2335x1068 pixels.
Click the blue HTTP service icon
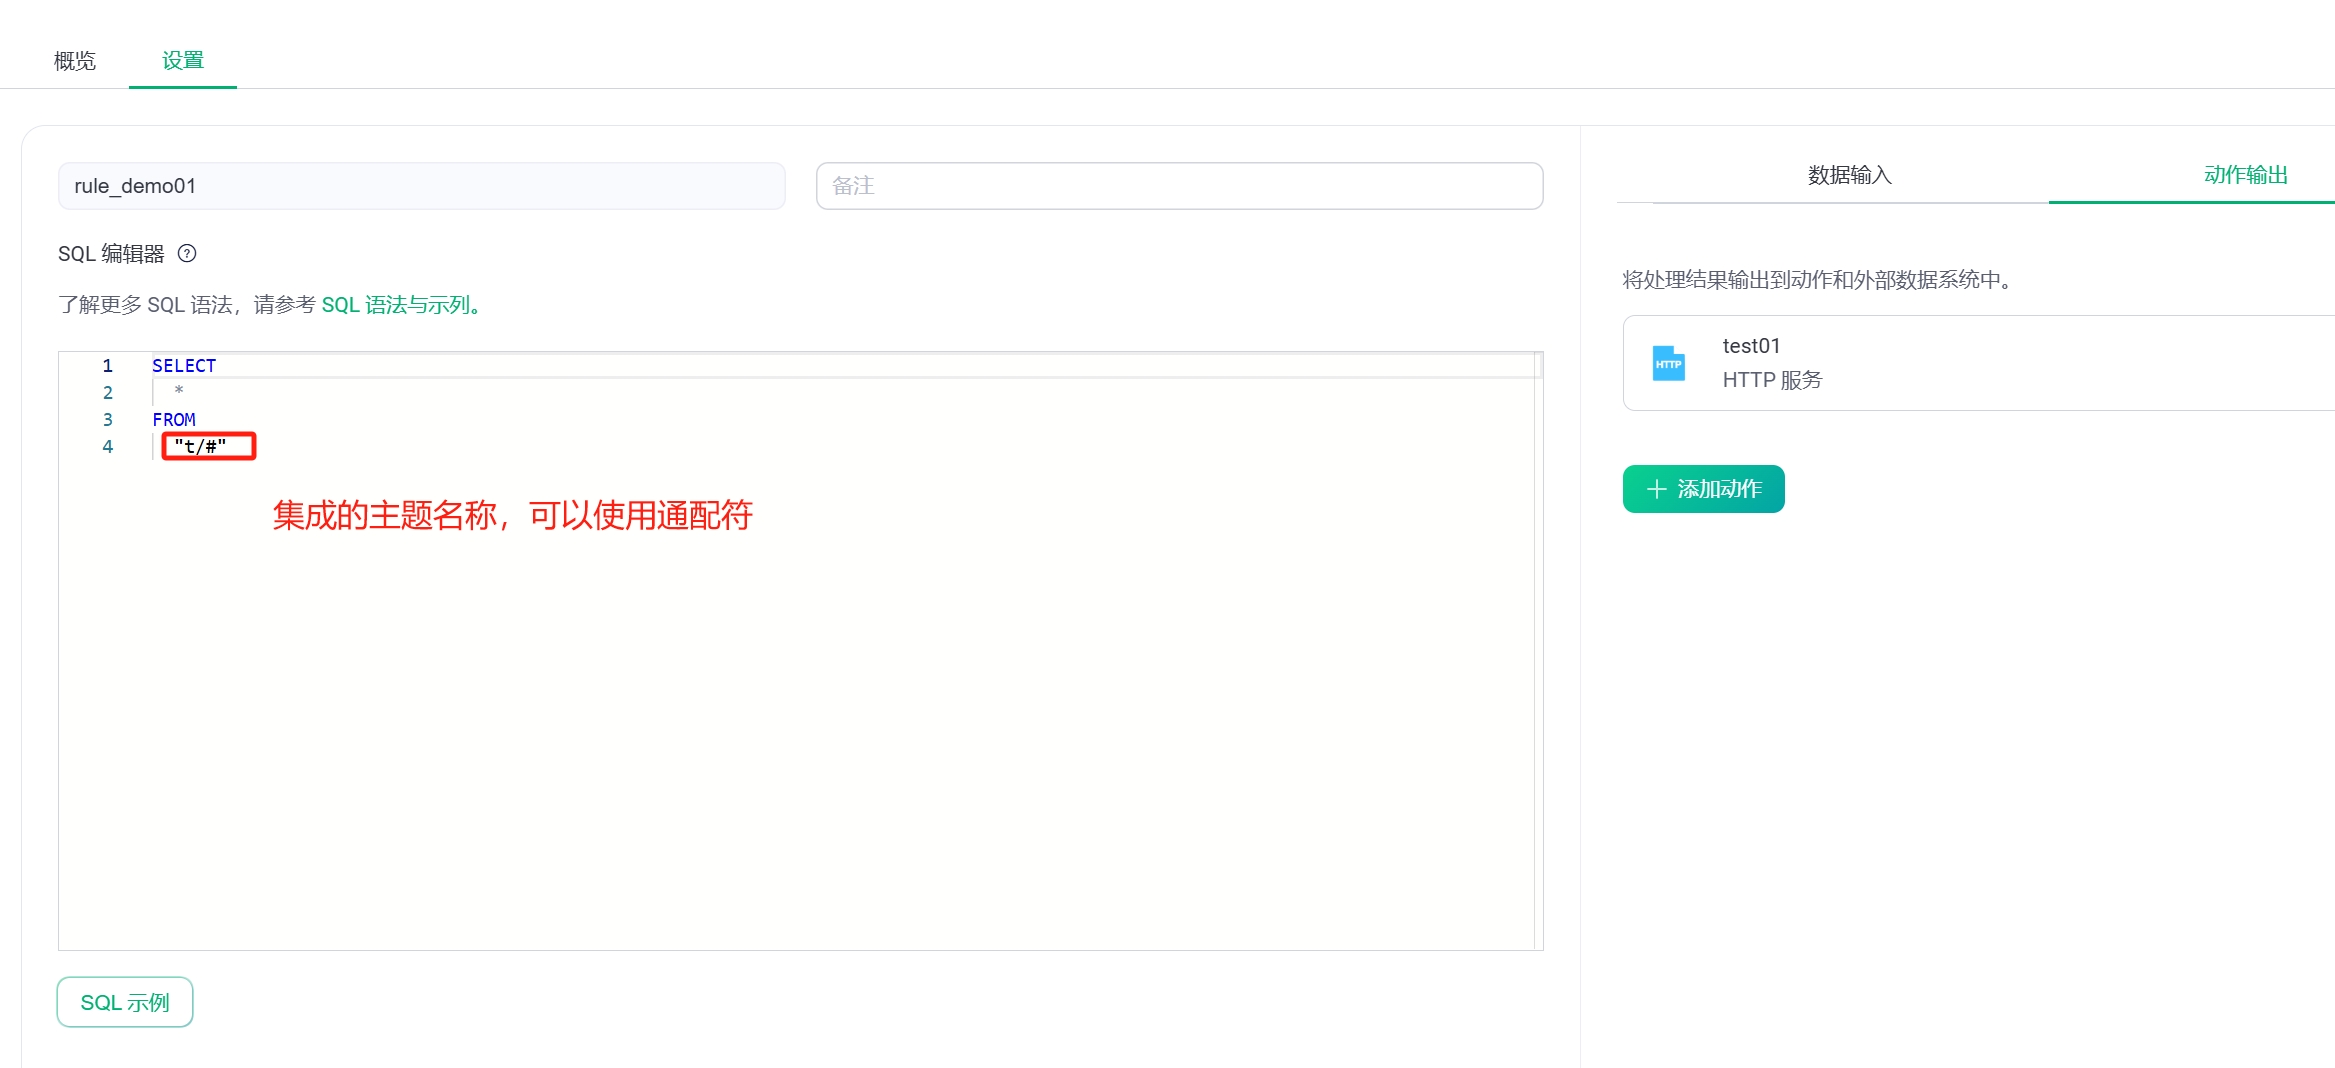1668,363
